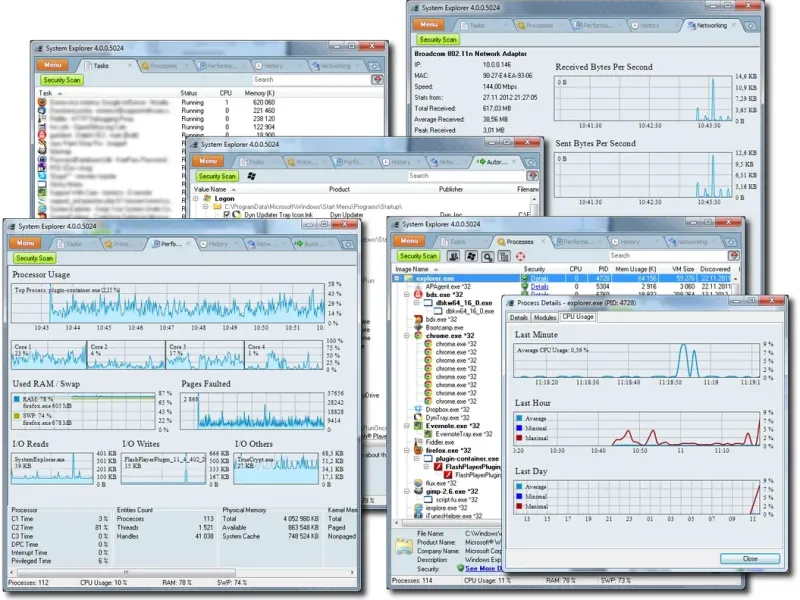Collapse the Logon group in the Autoruns window
The height and width of the screenshot is (600, 800).
[195, 198]
